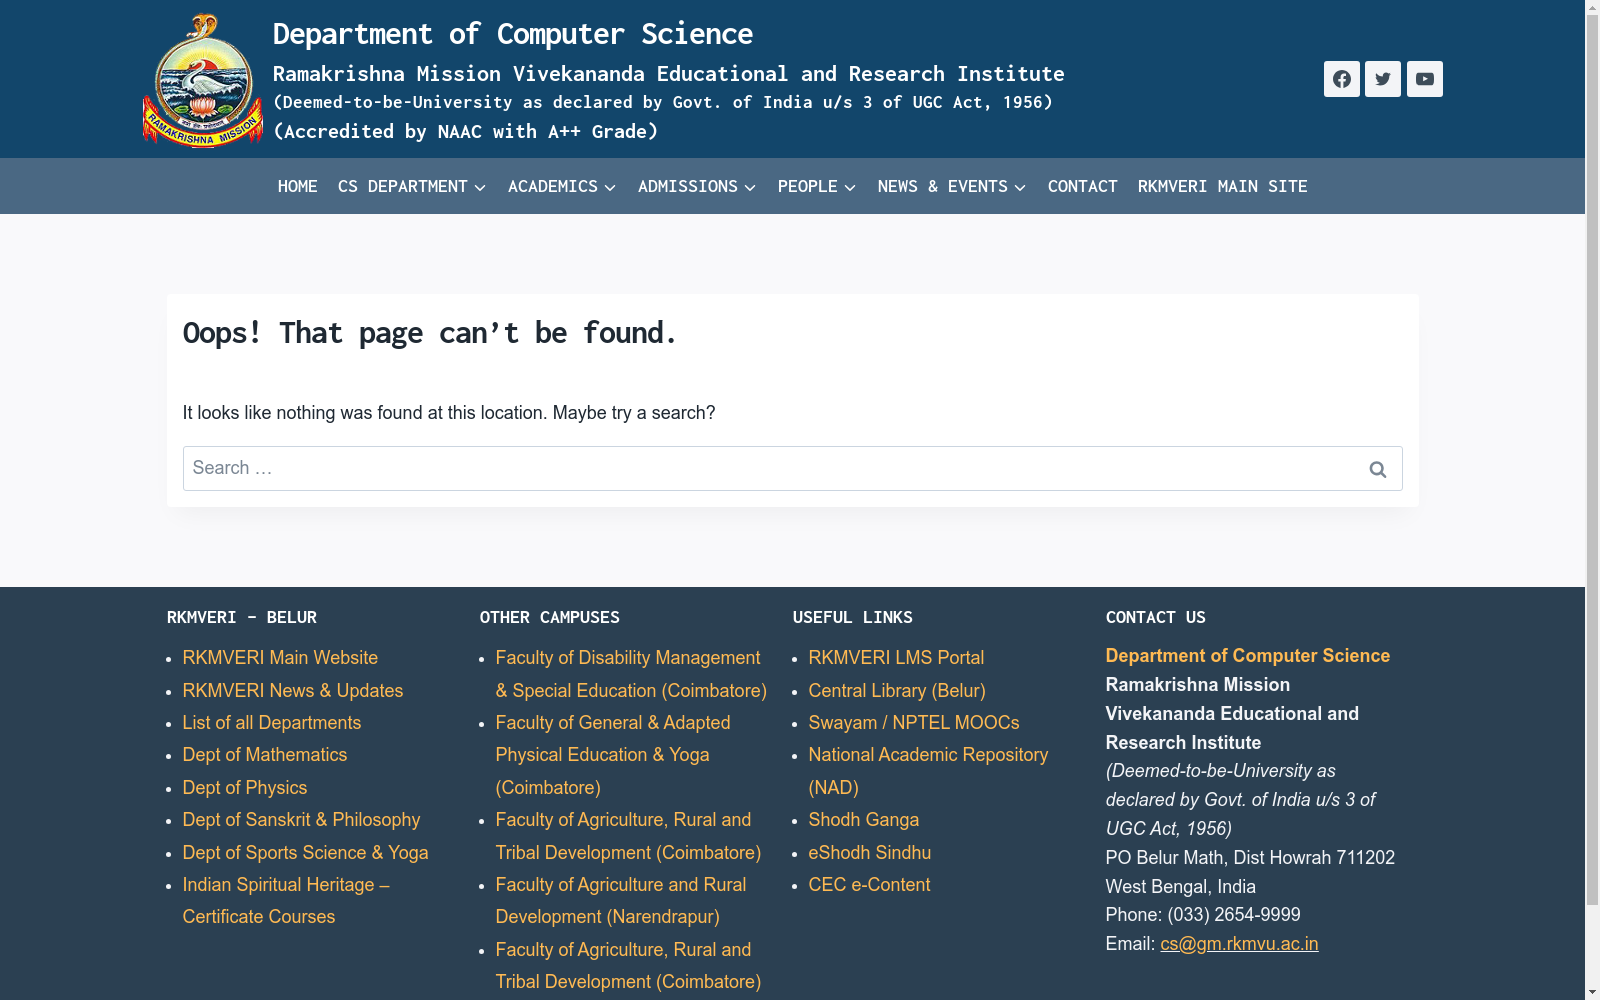Click the 'OTHER CAMPUSES' footer heading
1600x1000 pixels.
(x=550, y=618)
